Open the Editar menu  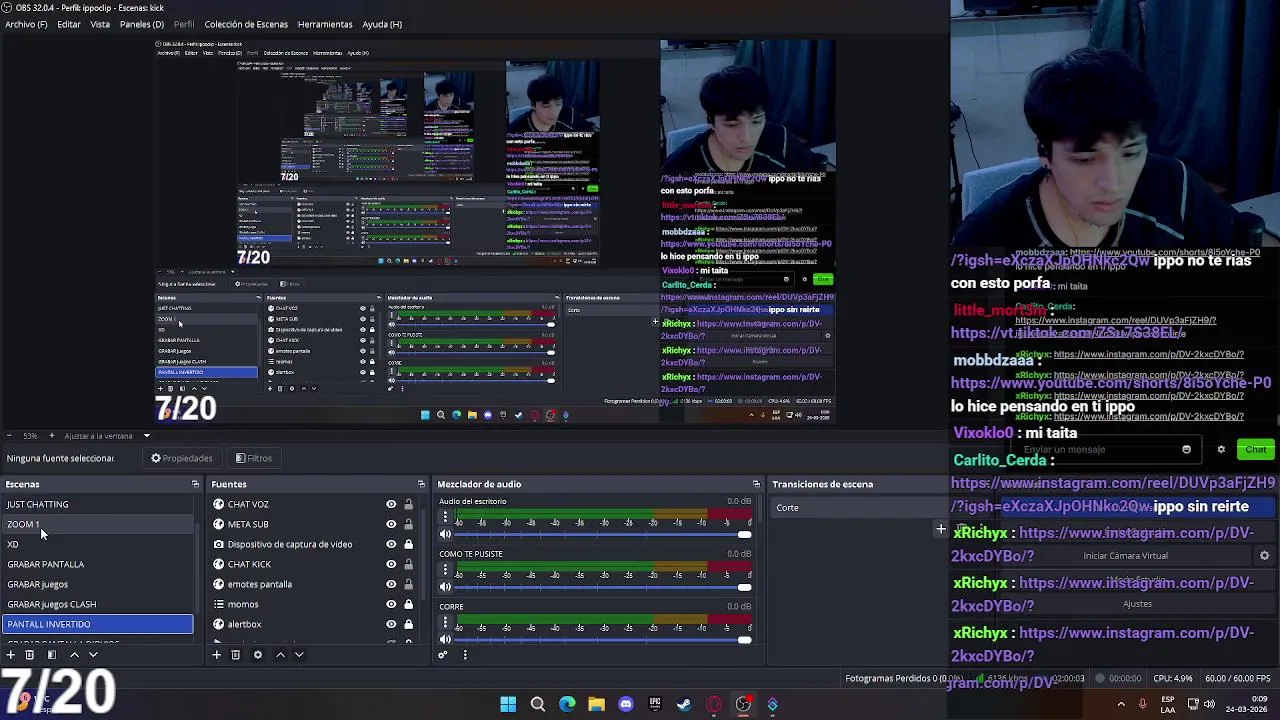(69, 24)
